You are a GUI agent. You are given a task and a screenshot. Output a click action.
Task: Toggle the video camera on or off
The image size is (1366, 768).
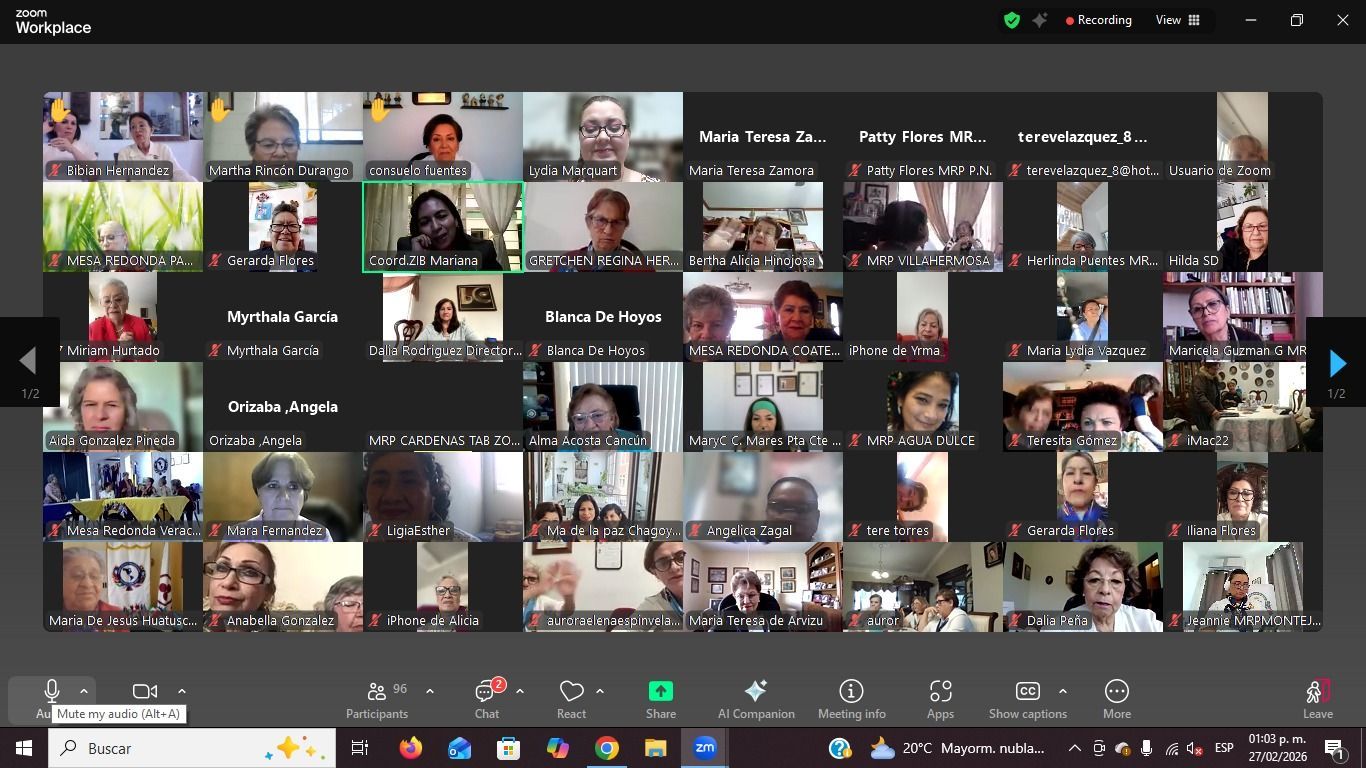point(145,691)
